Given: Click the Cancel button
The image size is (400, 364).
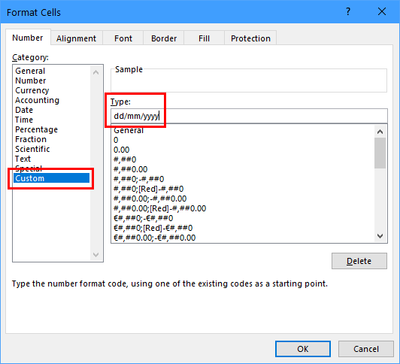Looking at the screenshot, I should click(x=366, y=349).
